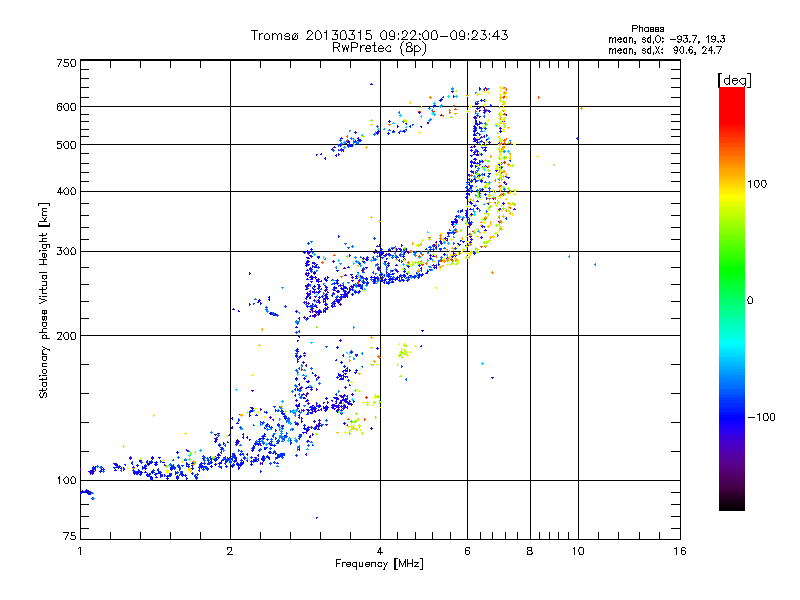Click the black bottom of the colorbar

(x=732, y=503)
